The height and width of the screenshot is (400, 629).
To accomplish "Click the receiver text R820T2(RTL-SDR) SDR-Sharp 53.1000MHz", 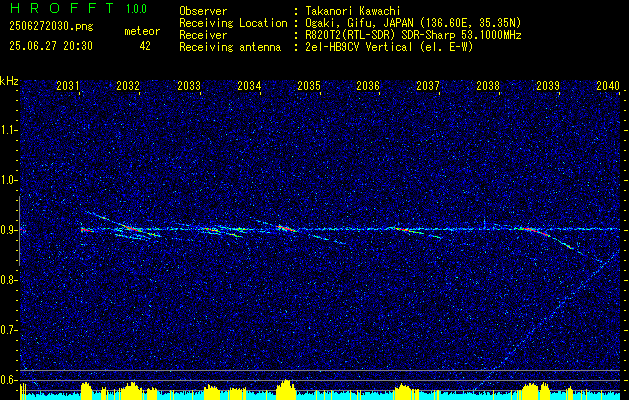I will 413,35.
